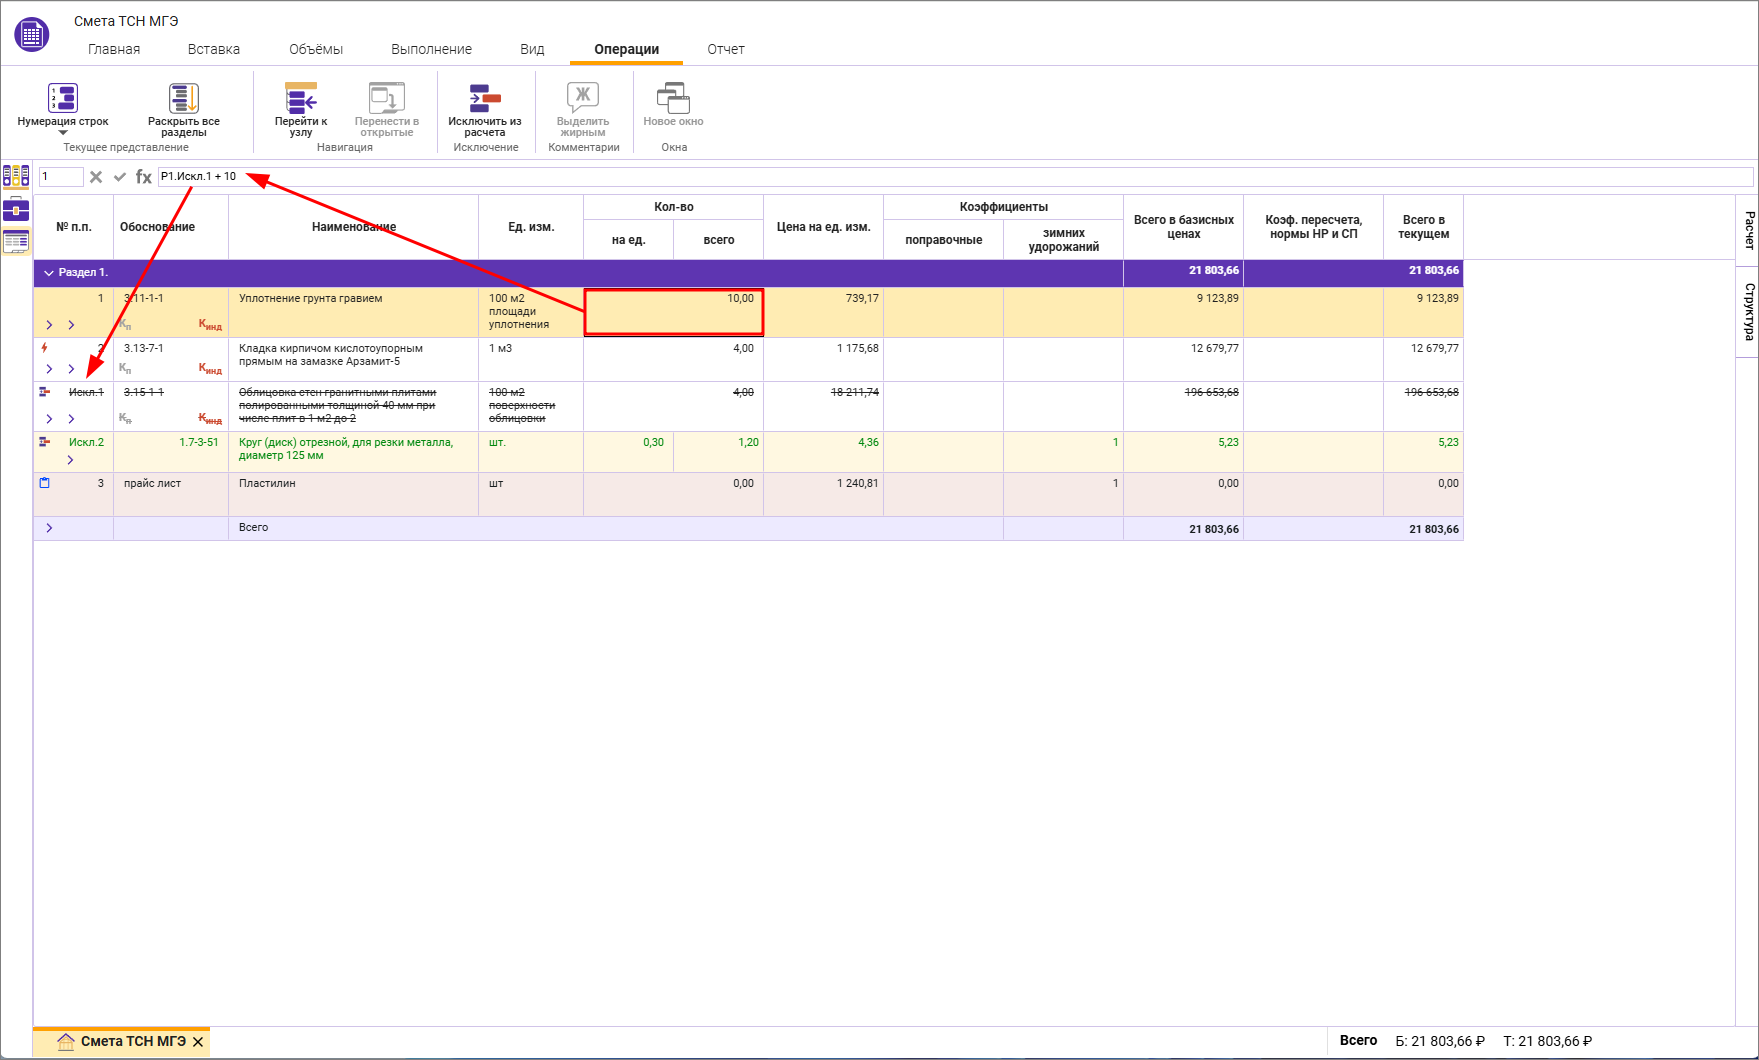Open the Расчет side panel tab
Screen dimensions: 1759x1060
coord(1748,230)
